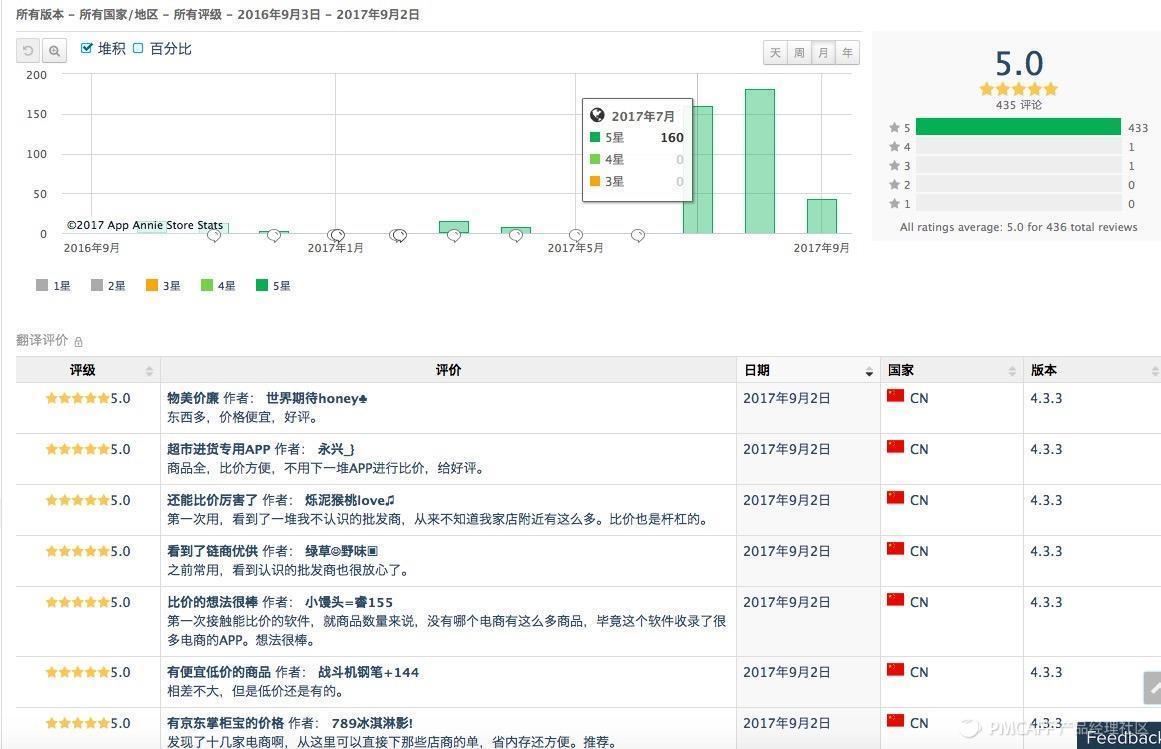This screenshot has height=749, width=1161.
Task: Click the lock icon beside 翻译评价
Action: pyautogui.click(x=78, y=341)
